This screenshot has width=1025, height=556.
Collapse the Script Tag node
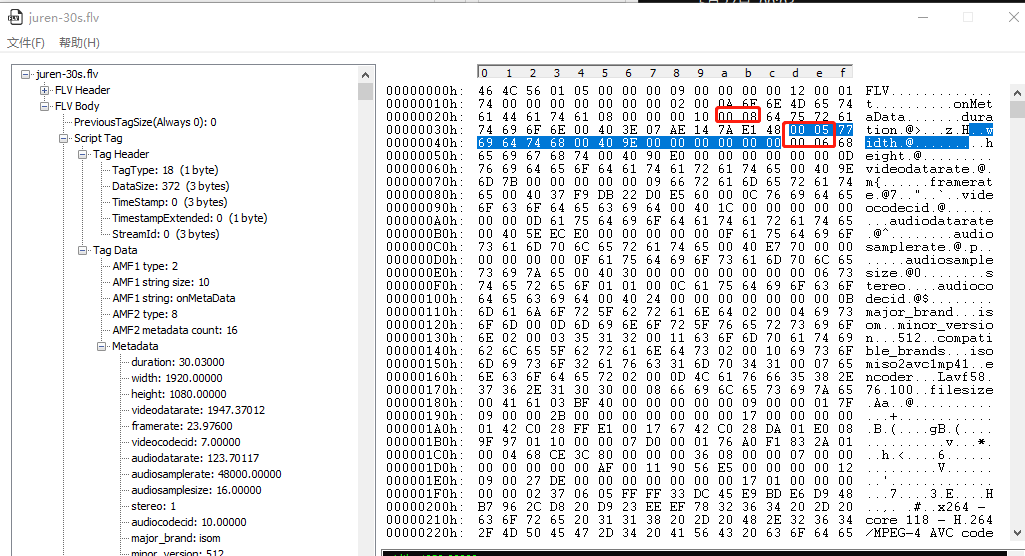(x=63, y=139)
